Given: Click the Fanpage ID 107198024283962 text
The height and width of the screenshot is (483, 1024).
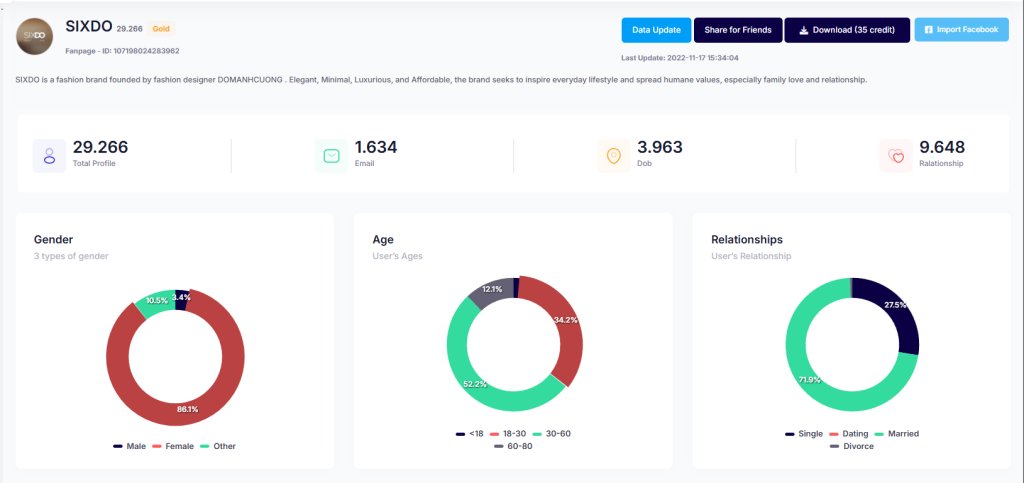Looking at the screenshot, I should click(x=122, y=50).
